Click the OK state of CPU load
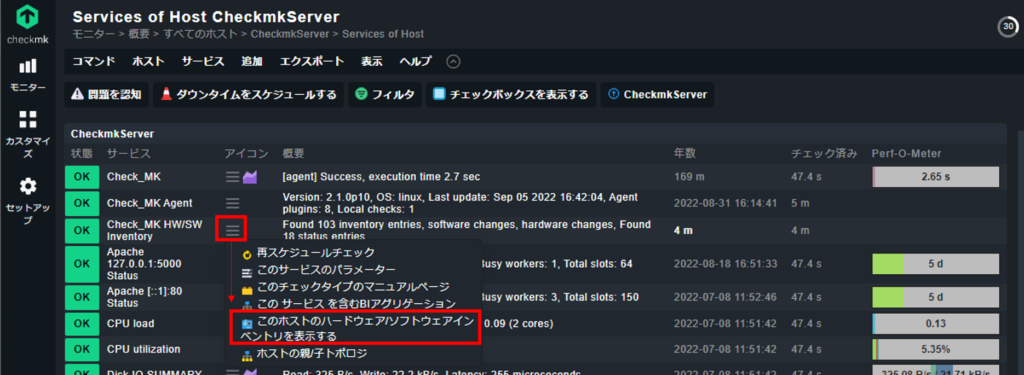 (82, 323)
